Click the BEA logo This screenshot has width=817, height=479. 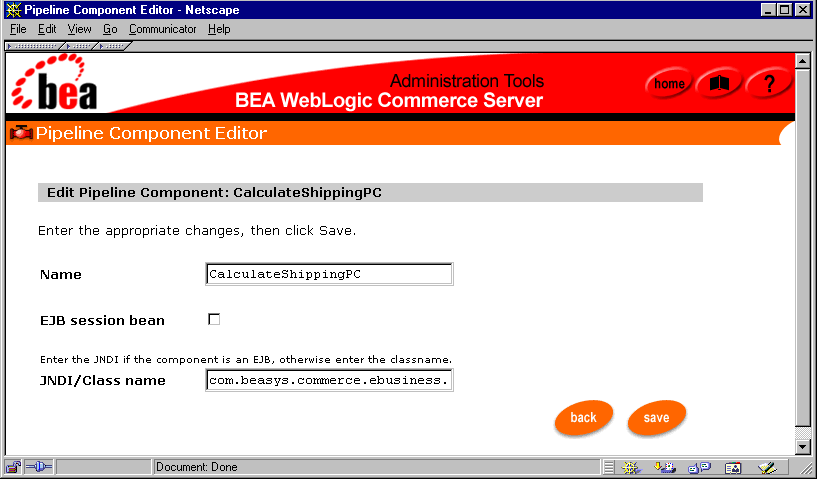tap(55, 82)
